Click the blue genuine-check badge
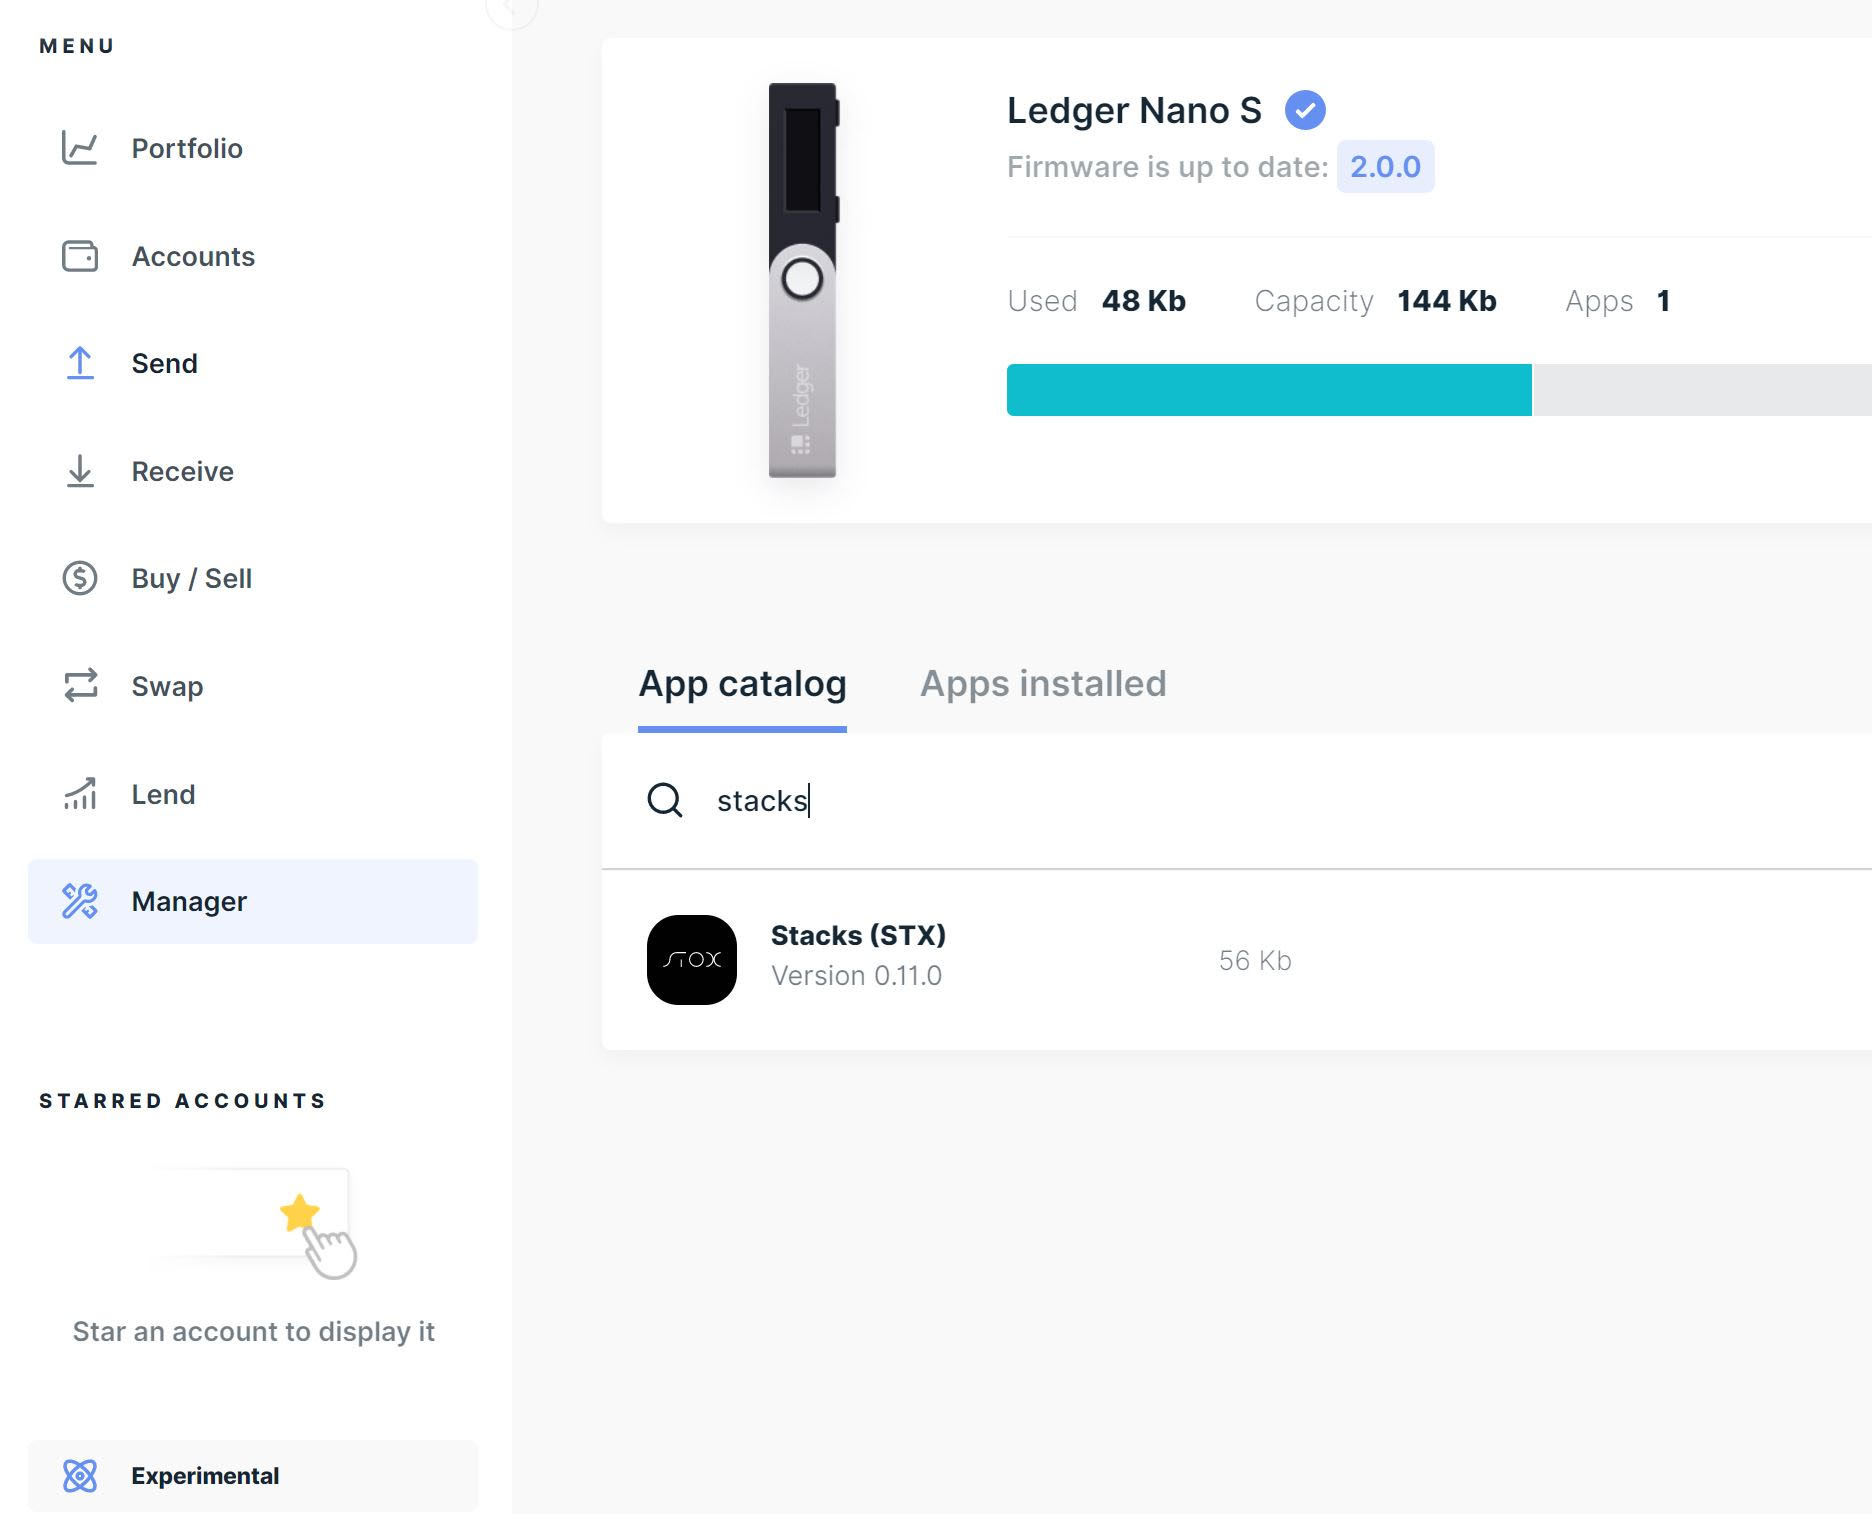1872x1514 pixels. 1305,110
